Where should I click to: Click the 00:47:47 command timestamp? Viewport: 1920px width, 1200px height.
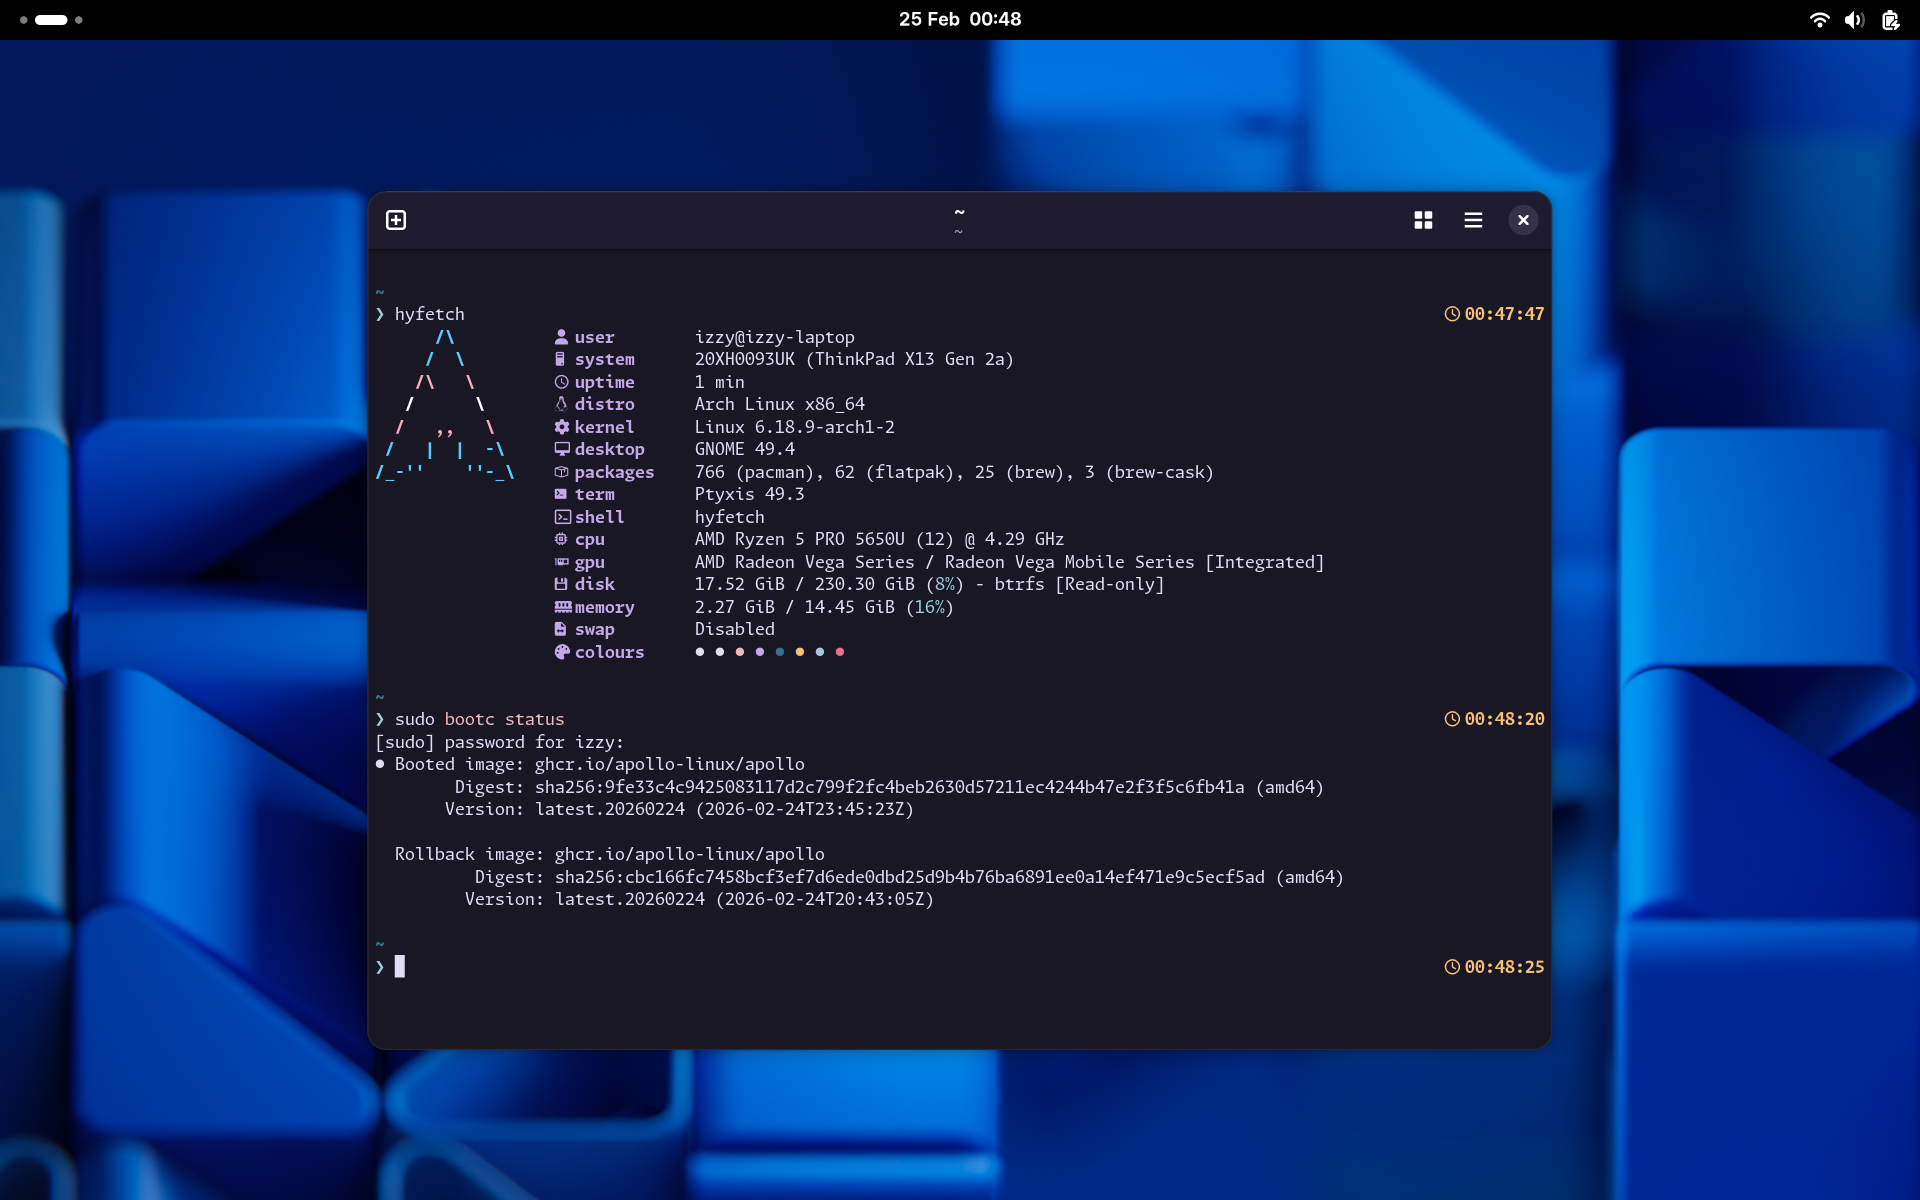(1504, 313)
